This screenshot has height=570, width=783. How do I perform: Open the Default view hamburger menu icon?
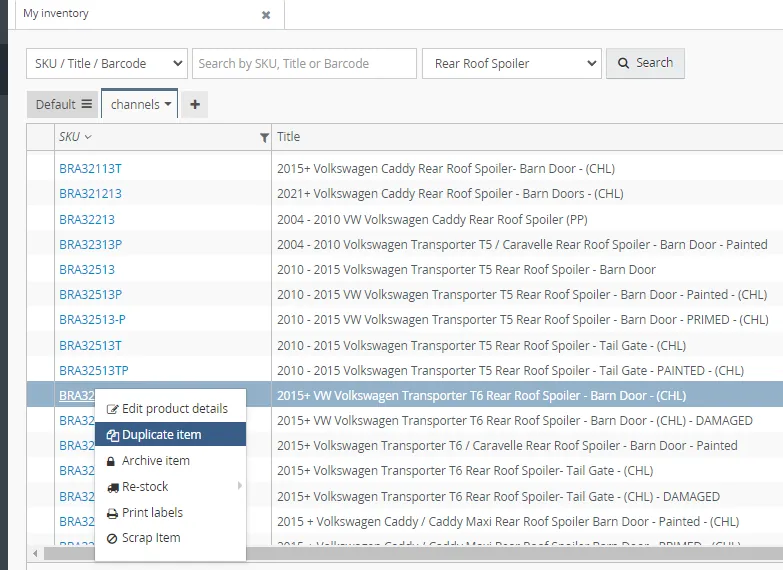click(87, 104)
